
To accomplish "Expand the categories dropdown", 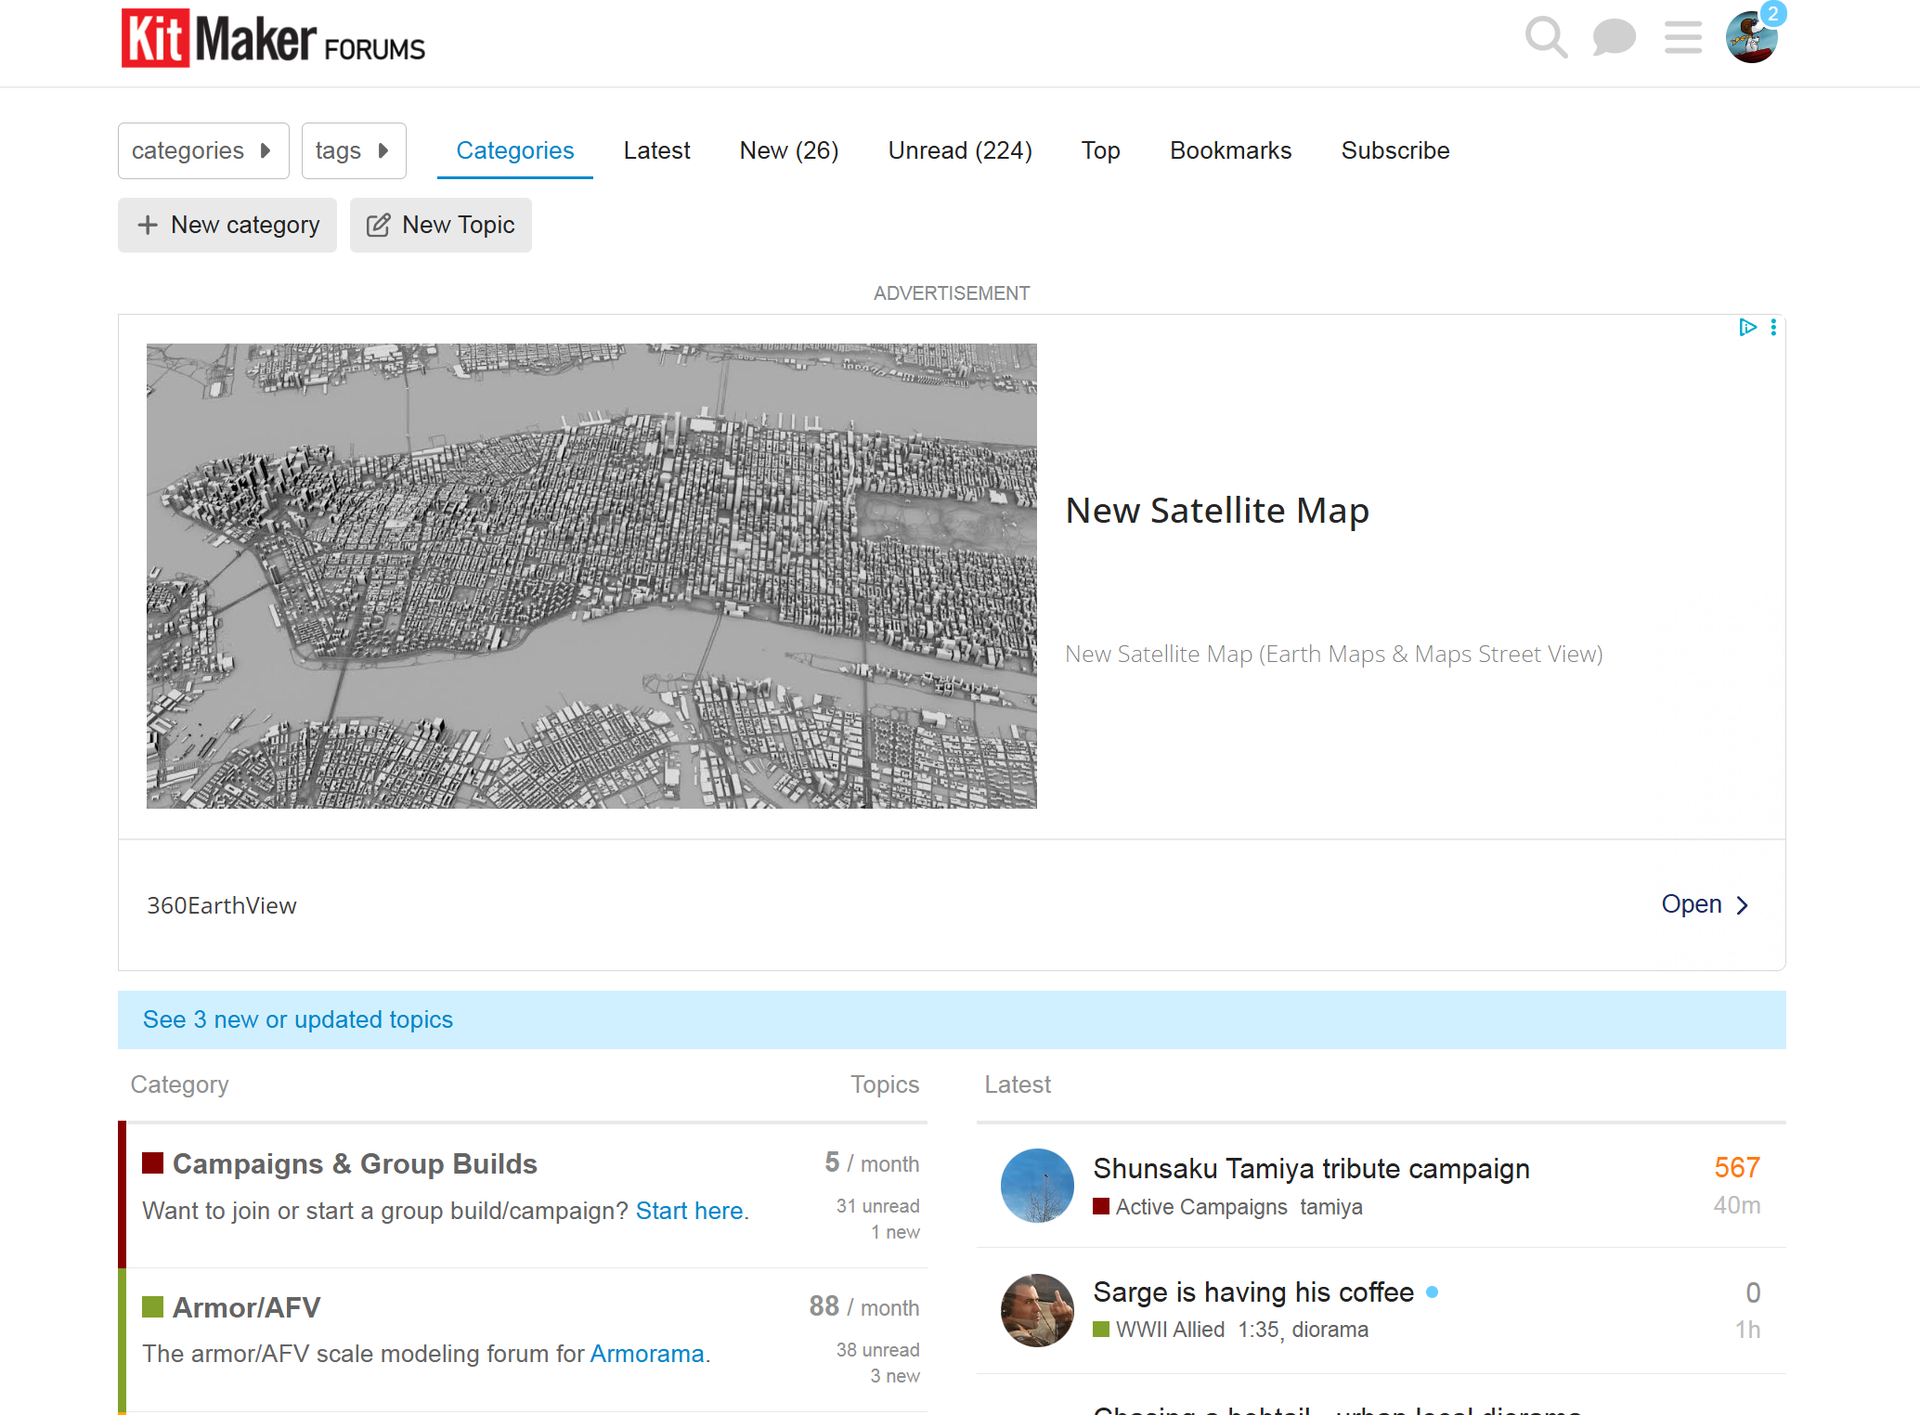I will click(x=204, y=151).
